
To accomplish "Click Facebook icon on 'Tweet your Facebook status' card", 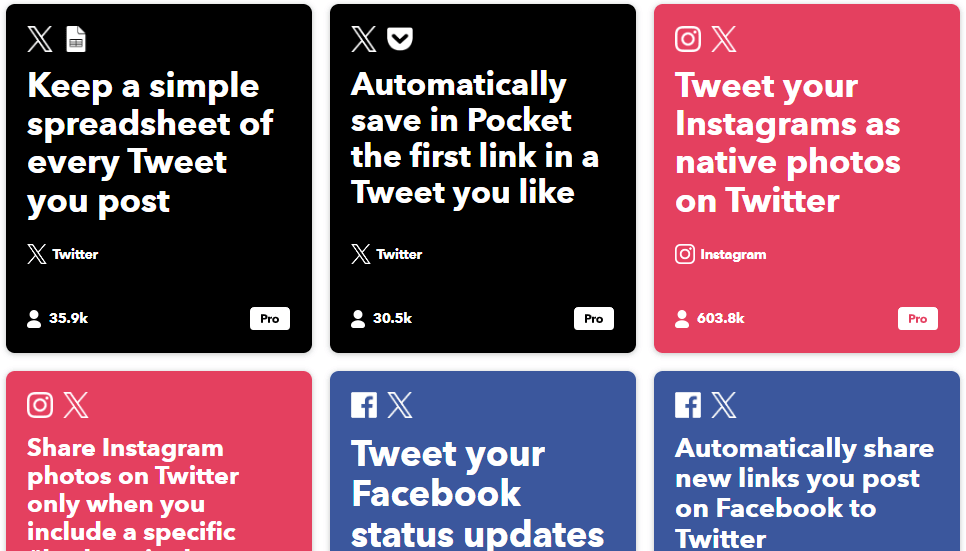I will [363, 405].
